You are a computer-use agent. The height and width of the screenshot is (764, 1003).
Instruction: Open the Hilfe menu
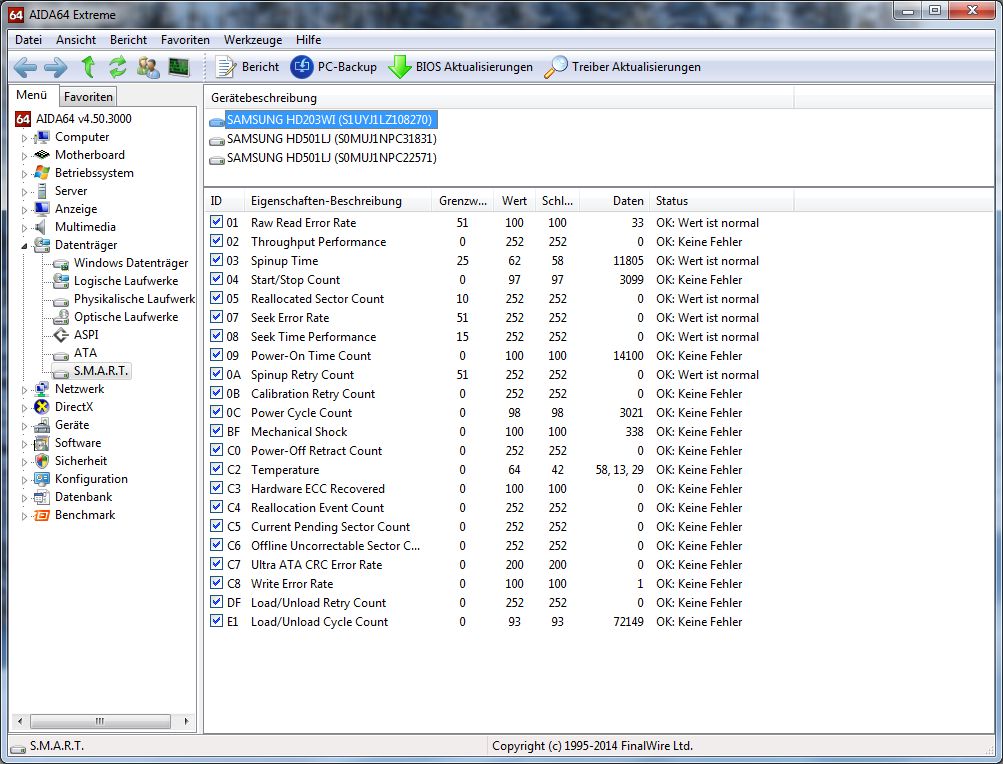click(x=308, y=40)
